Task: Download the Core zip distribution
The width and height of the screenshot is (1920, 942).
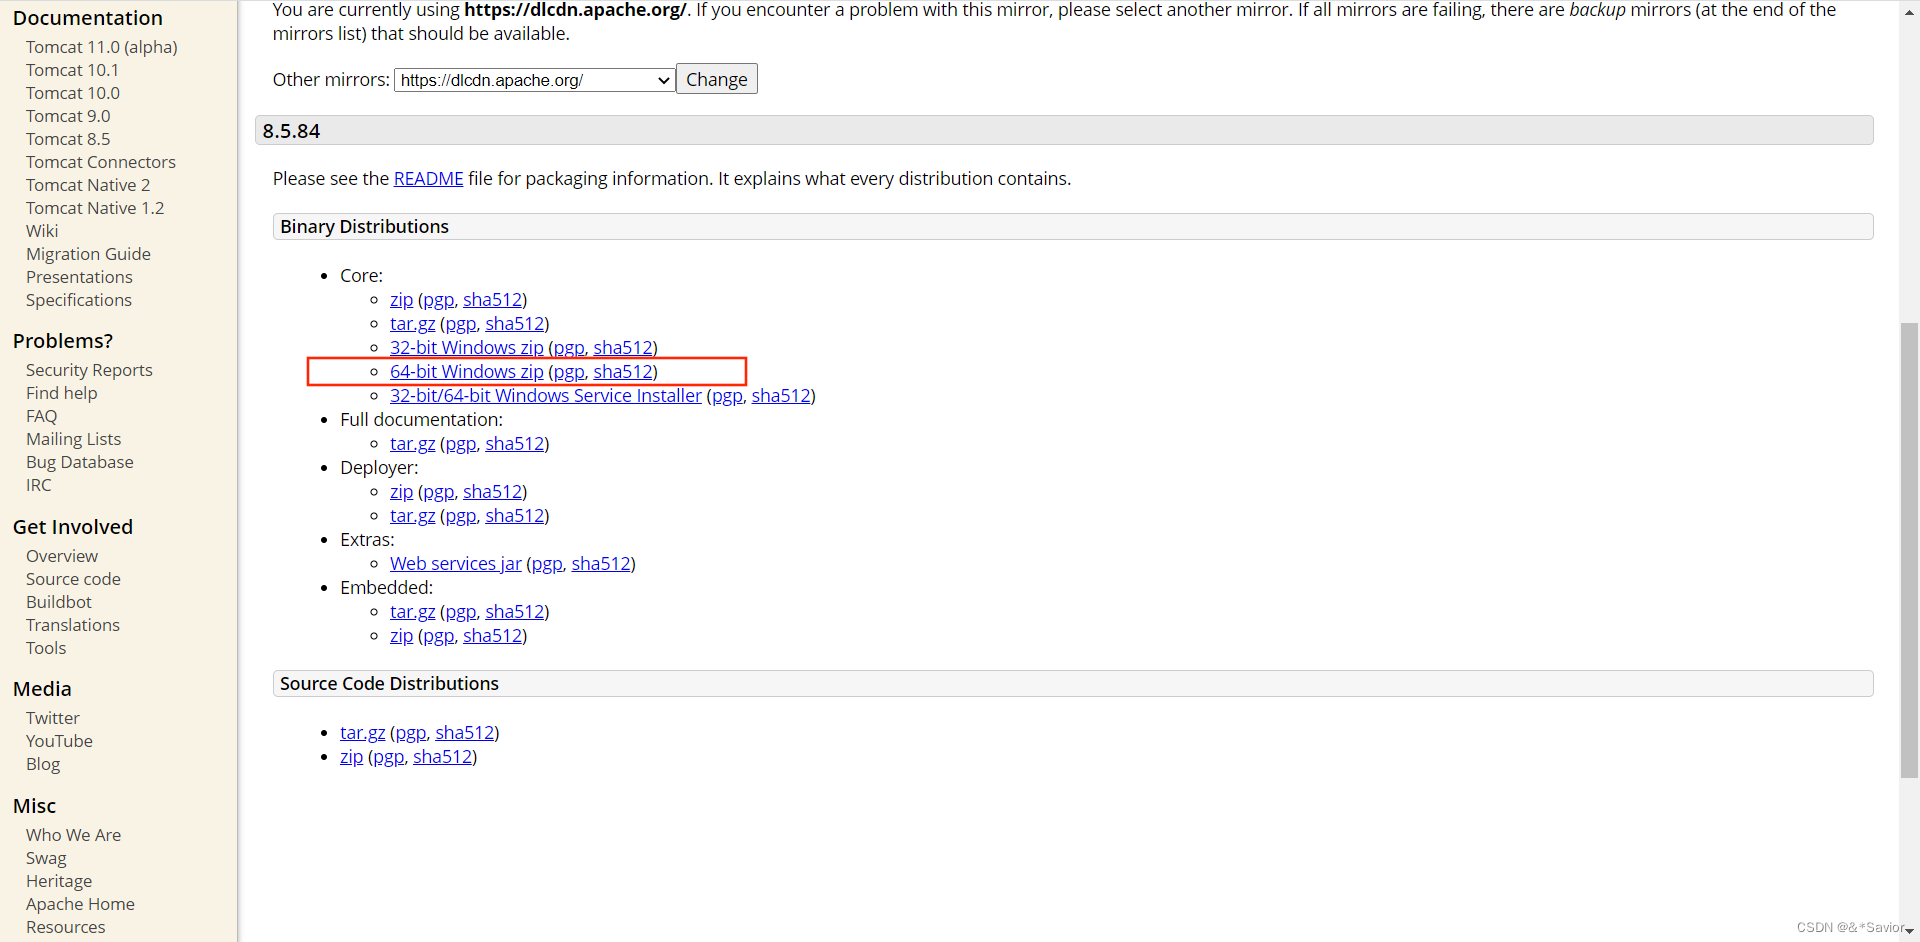Action: (401, 300)
